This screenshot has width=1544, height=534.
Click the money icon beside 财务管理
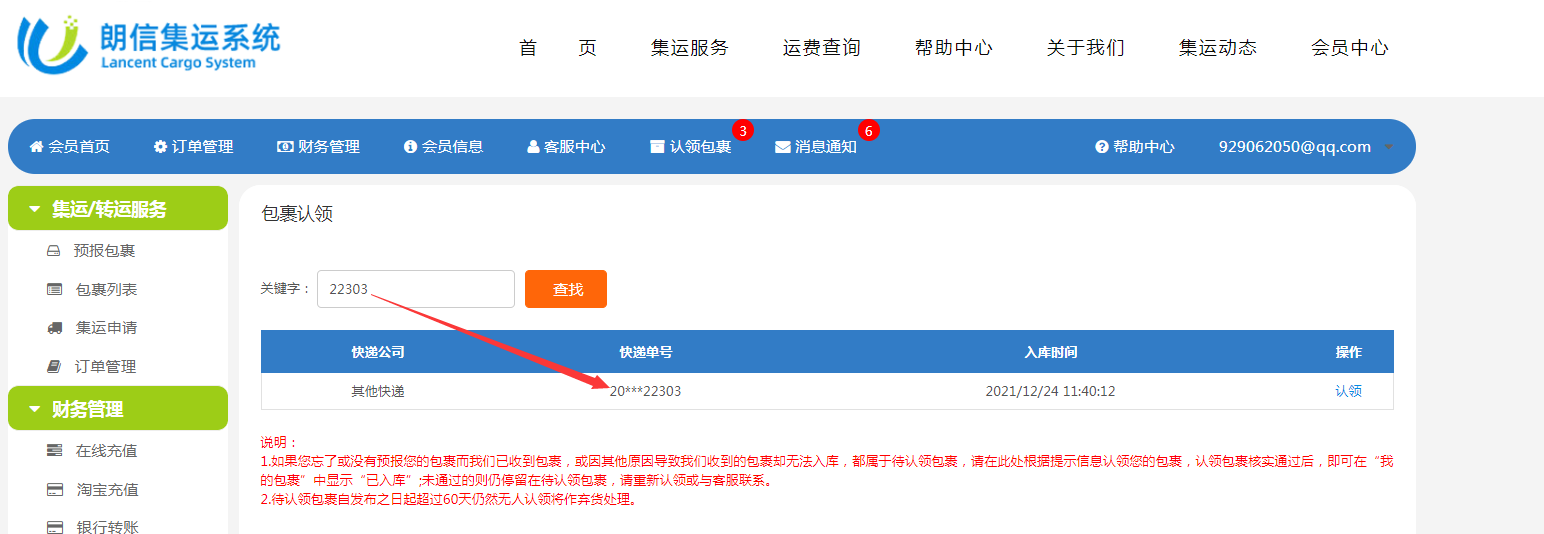[x=285, y=147]
